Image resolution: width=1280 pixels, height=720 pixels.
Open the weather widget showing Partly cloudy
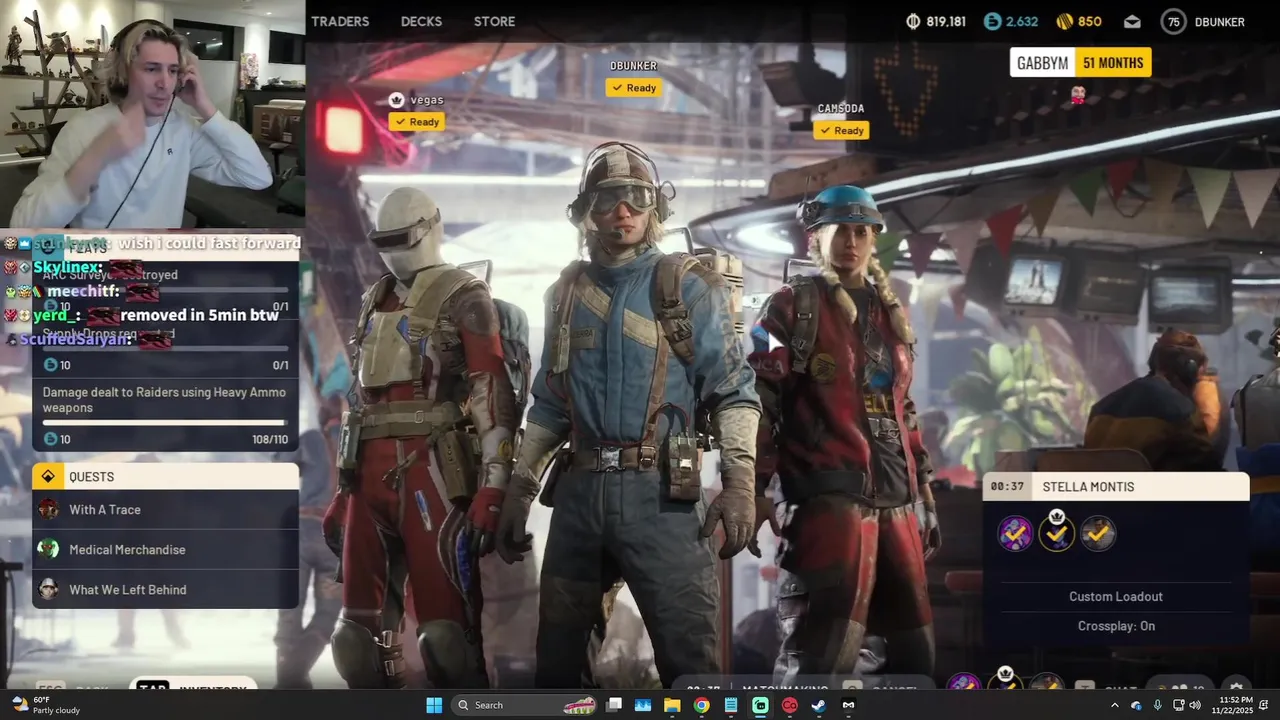click(47, 705)
